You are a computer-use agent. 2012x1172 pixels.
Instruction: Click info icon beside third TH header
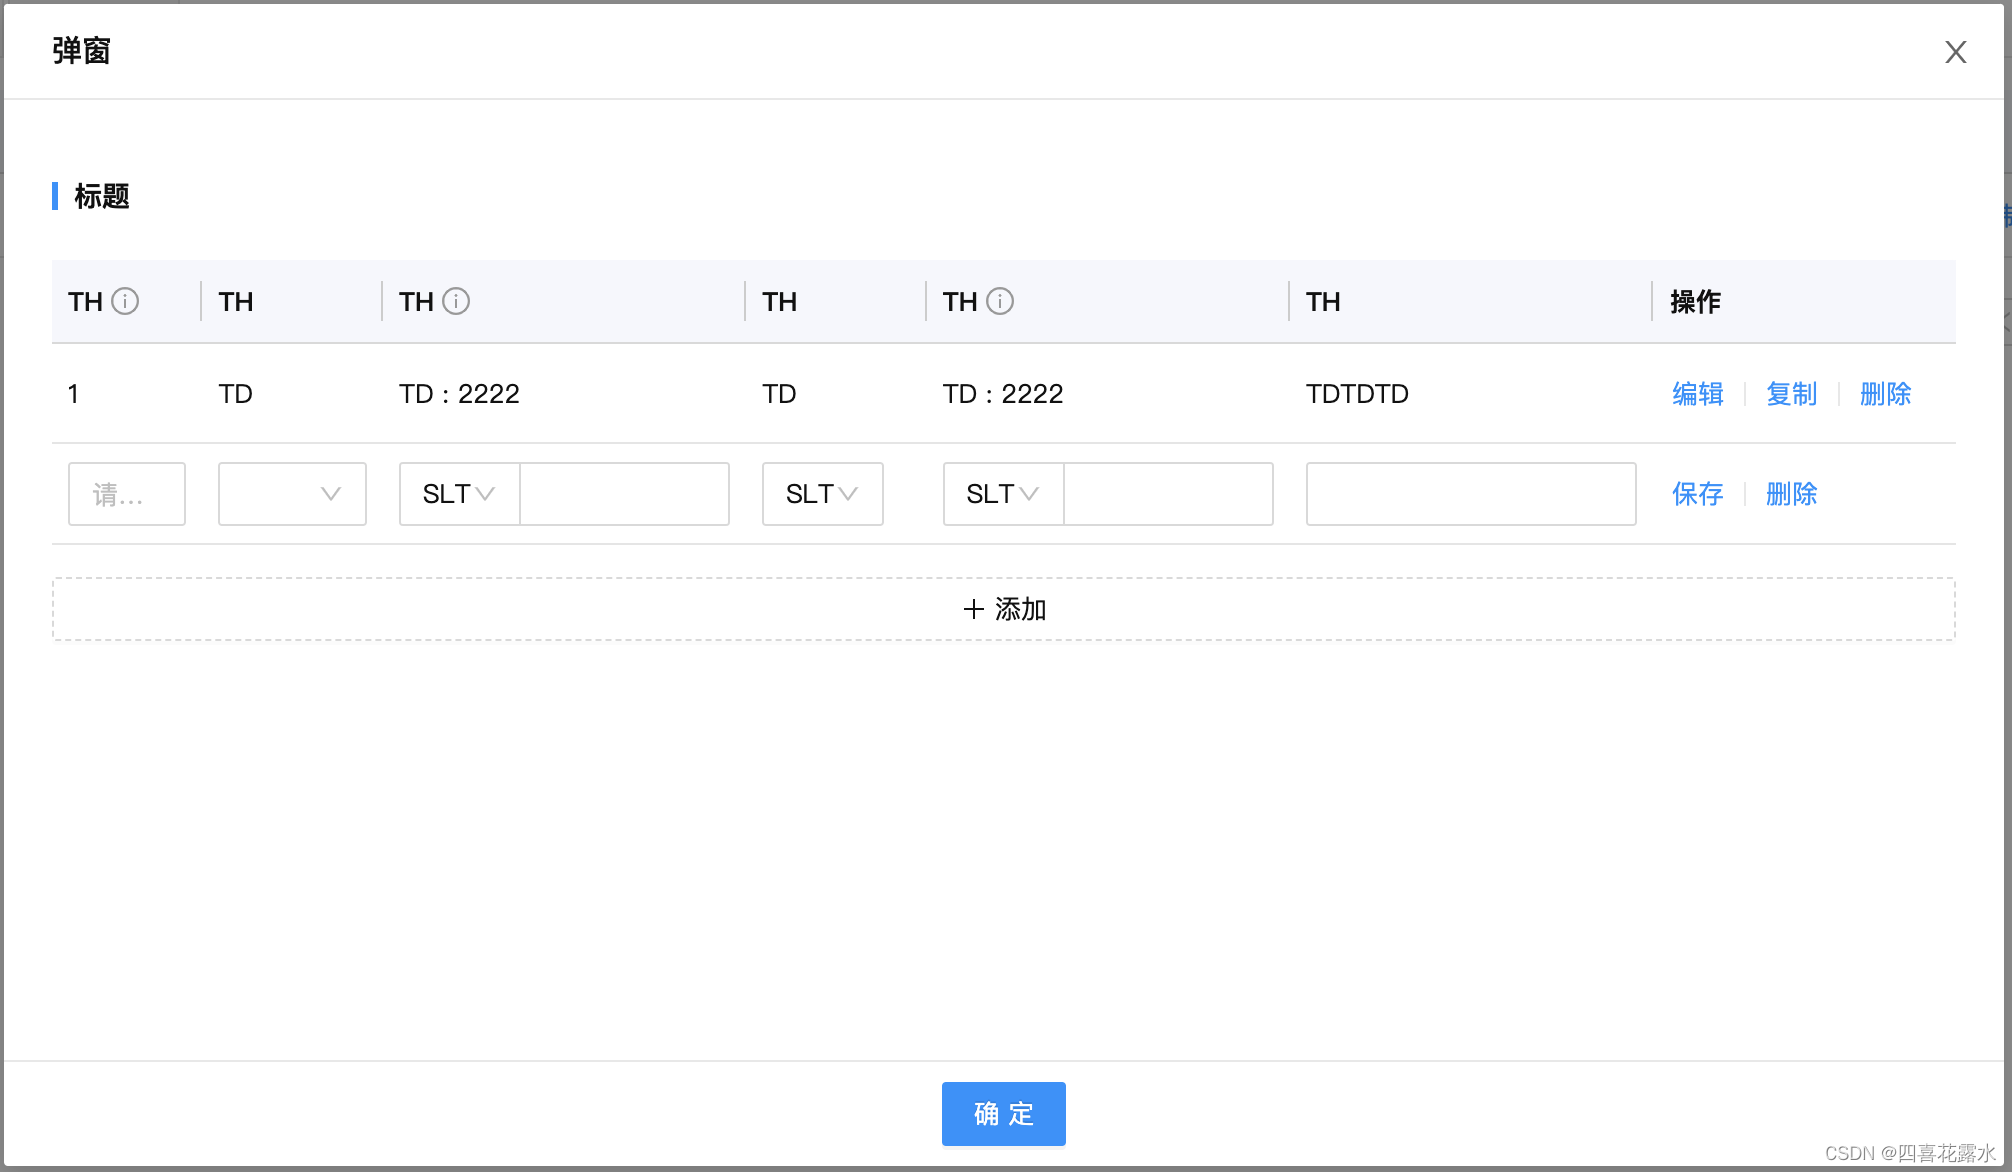[456, 301]
